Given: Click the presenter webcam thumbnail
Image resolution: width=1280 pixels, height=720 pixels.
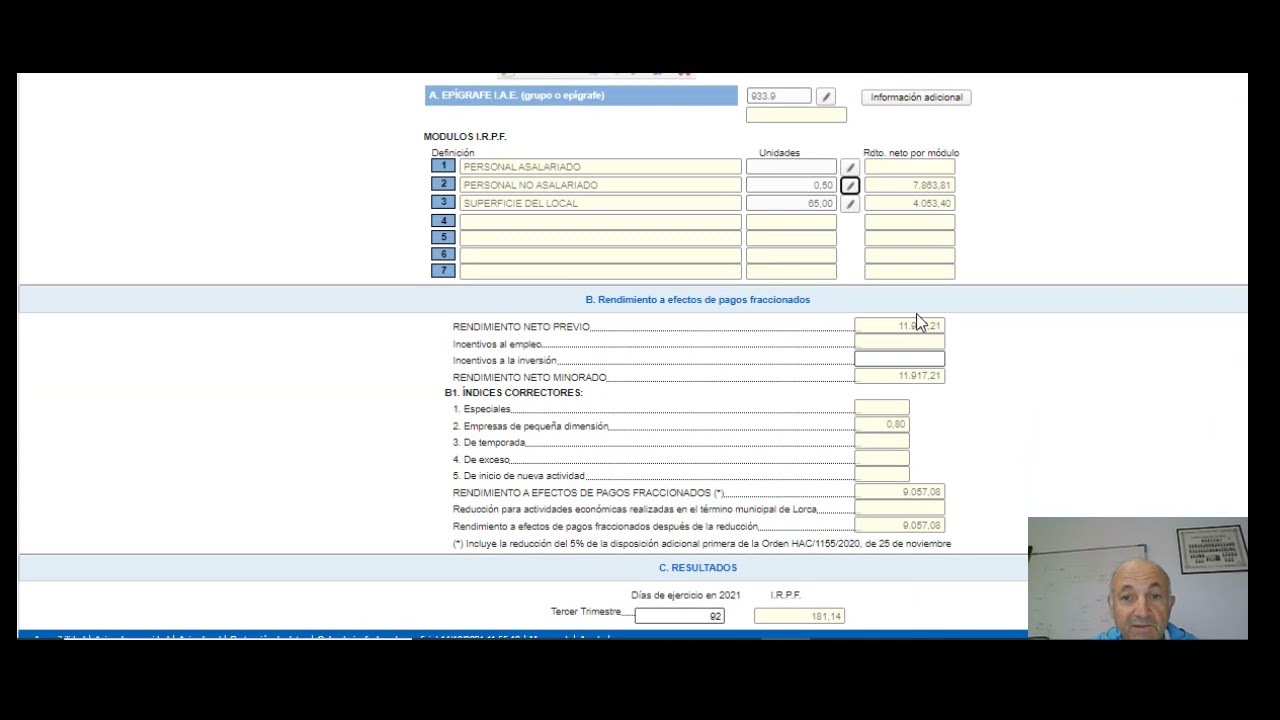Looking at the screenshot, I should click(x=1138, y=578).
